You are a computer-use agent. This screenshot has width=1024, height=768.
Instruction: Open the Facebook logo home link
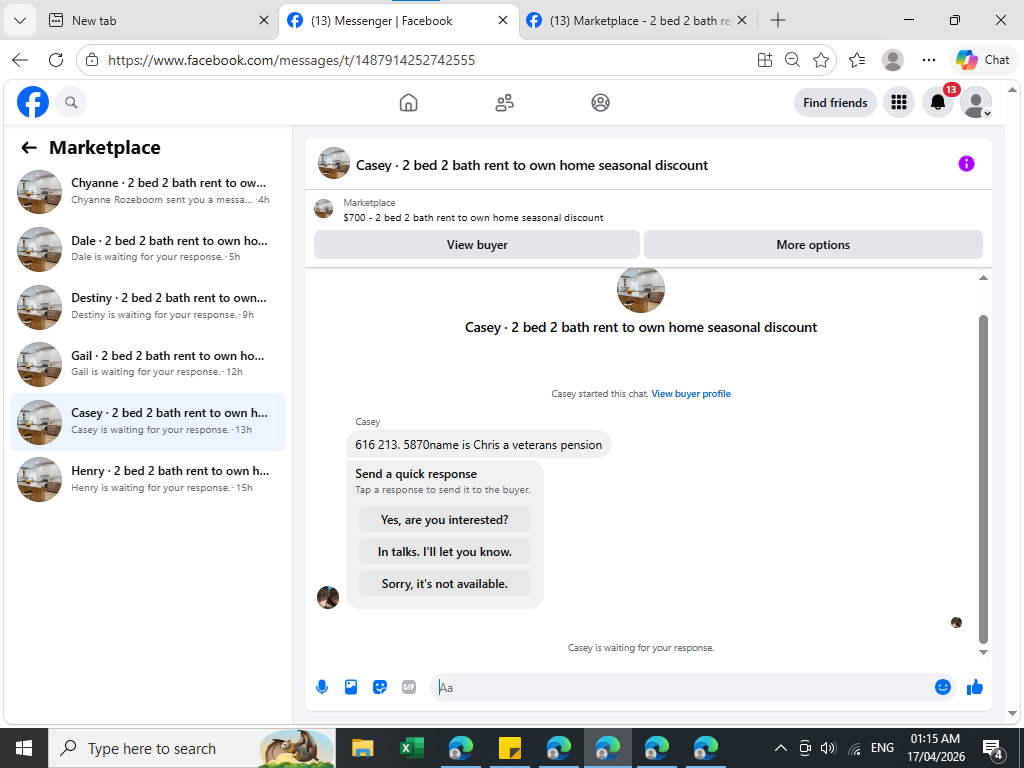[33, 103]
